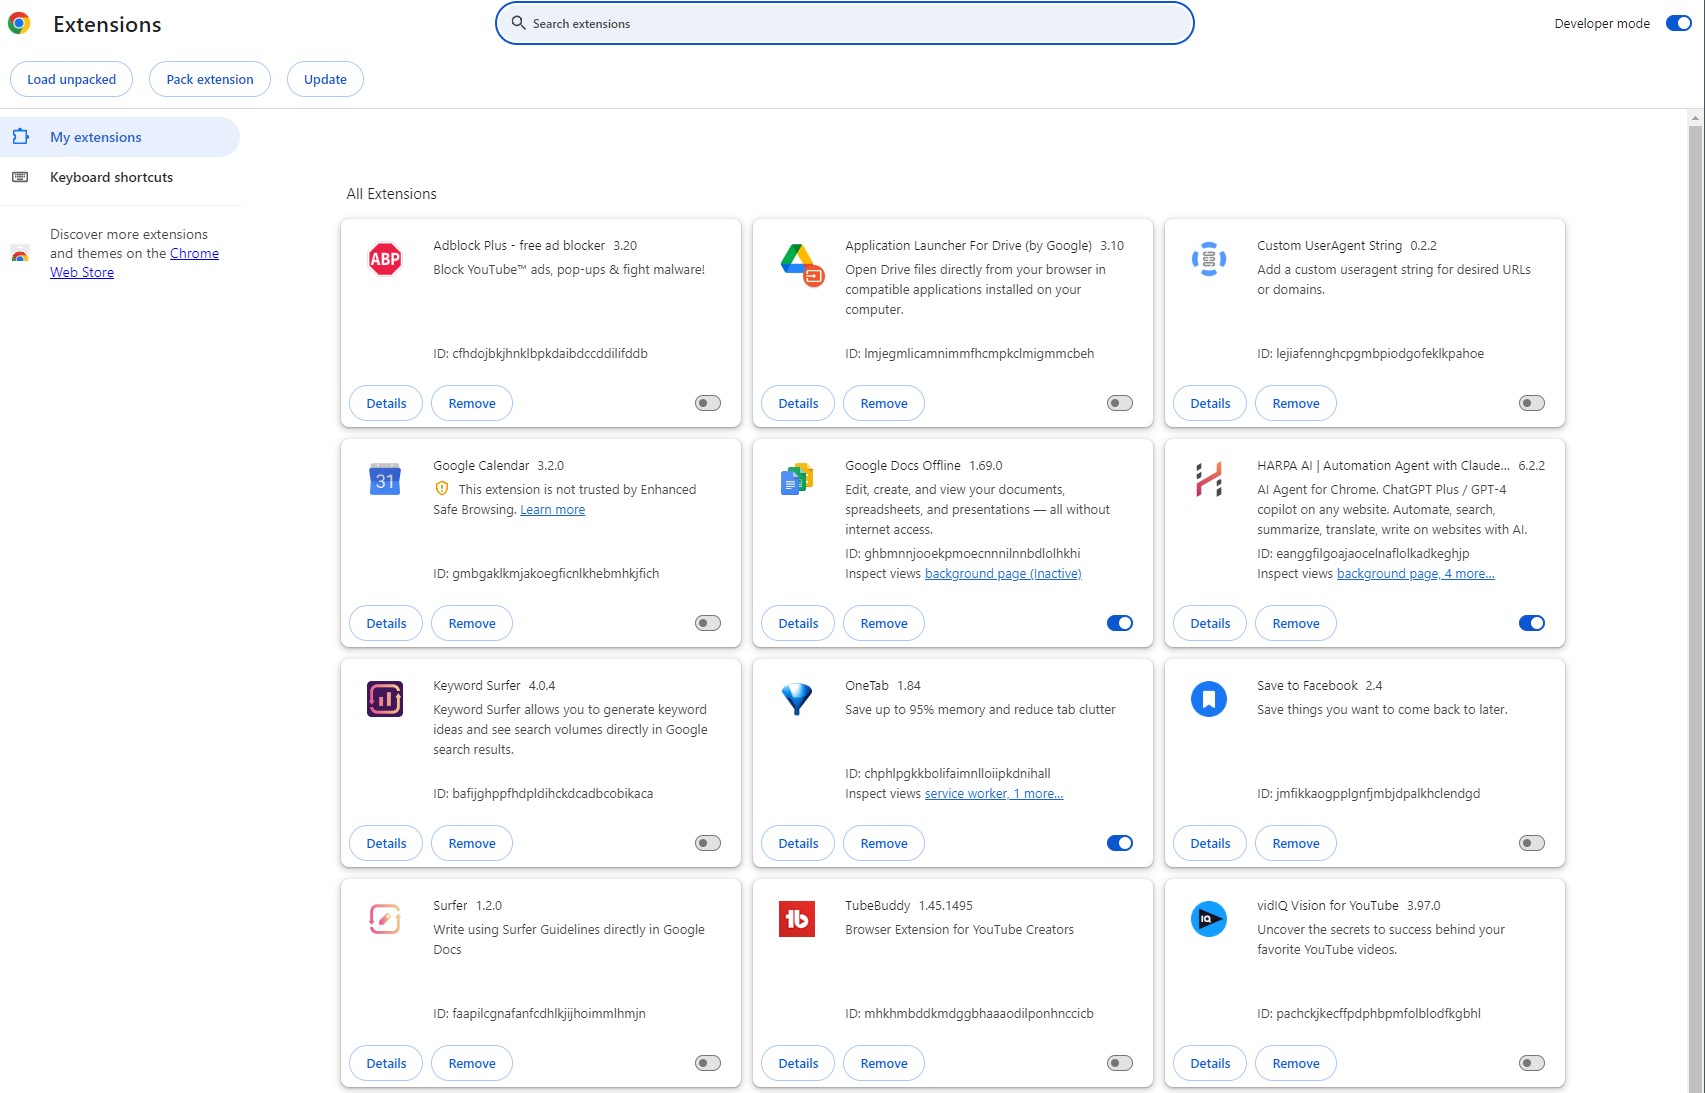Disable the Google Docs Offline extension

click(1120, 623)
